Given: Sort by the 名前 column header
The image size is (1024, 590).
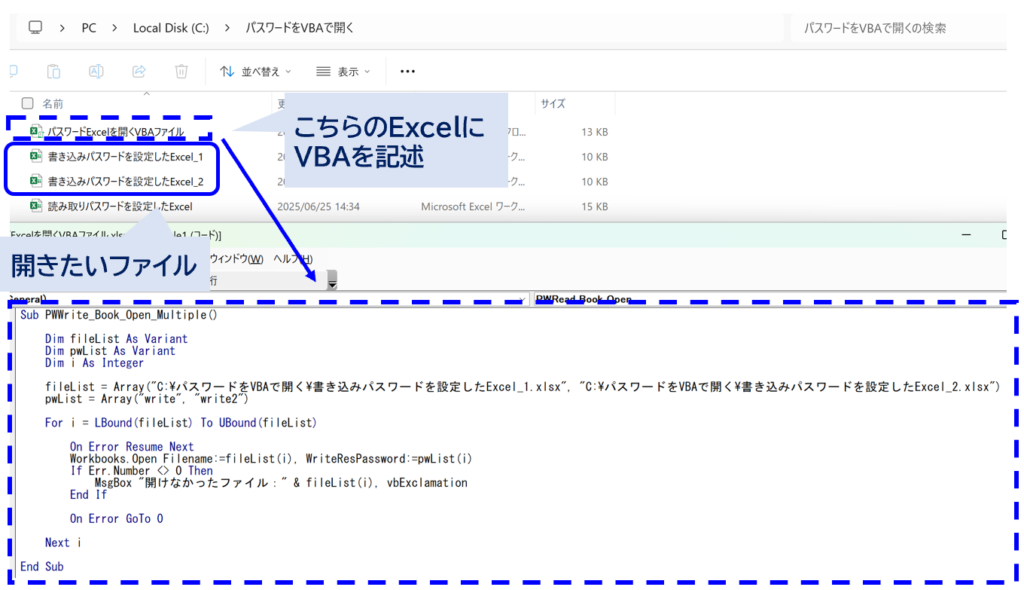Looking at the screenshot, I should coord(53,104).
